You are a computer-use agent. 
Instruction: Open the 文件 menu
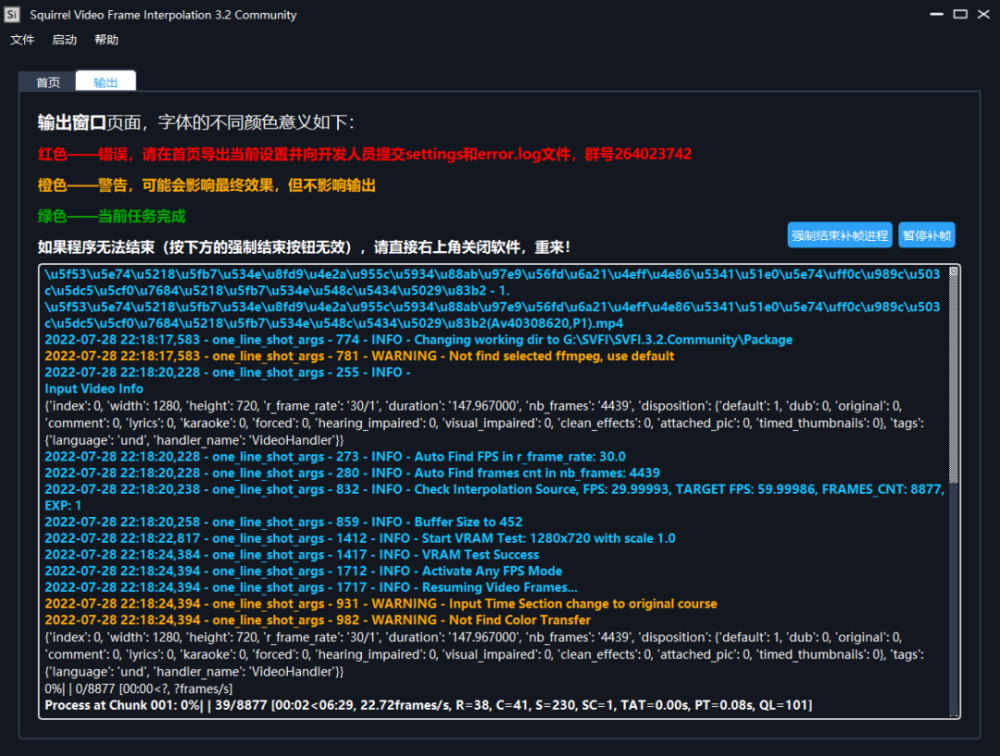point(22,40)
